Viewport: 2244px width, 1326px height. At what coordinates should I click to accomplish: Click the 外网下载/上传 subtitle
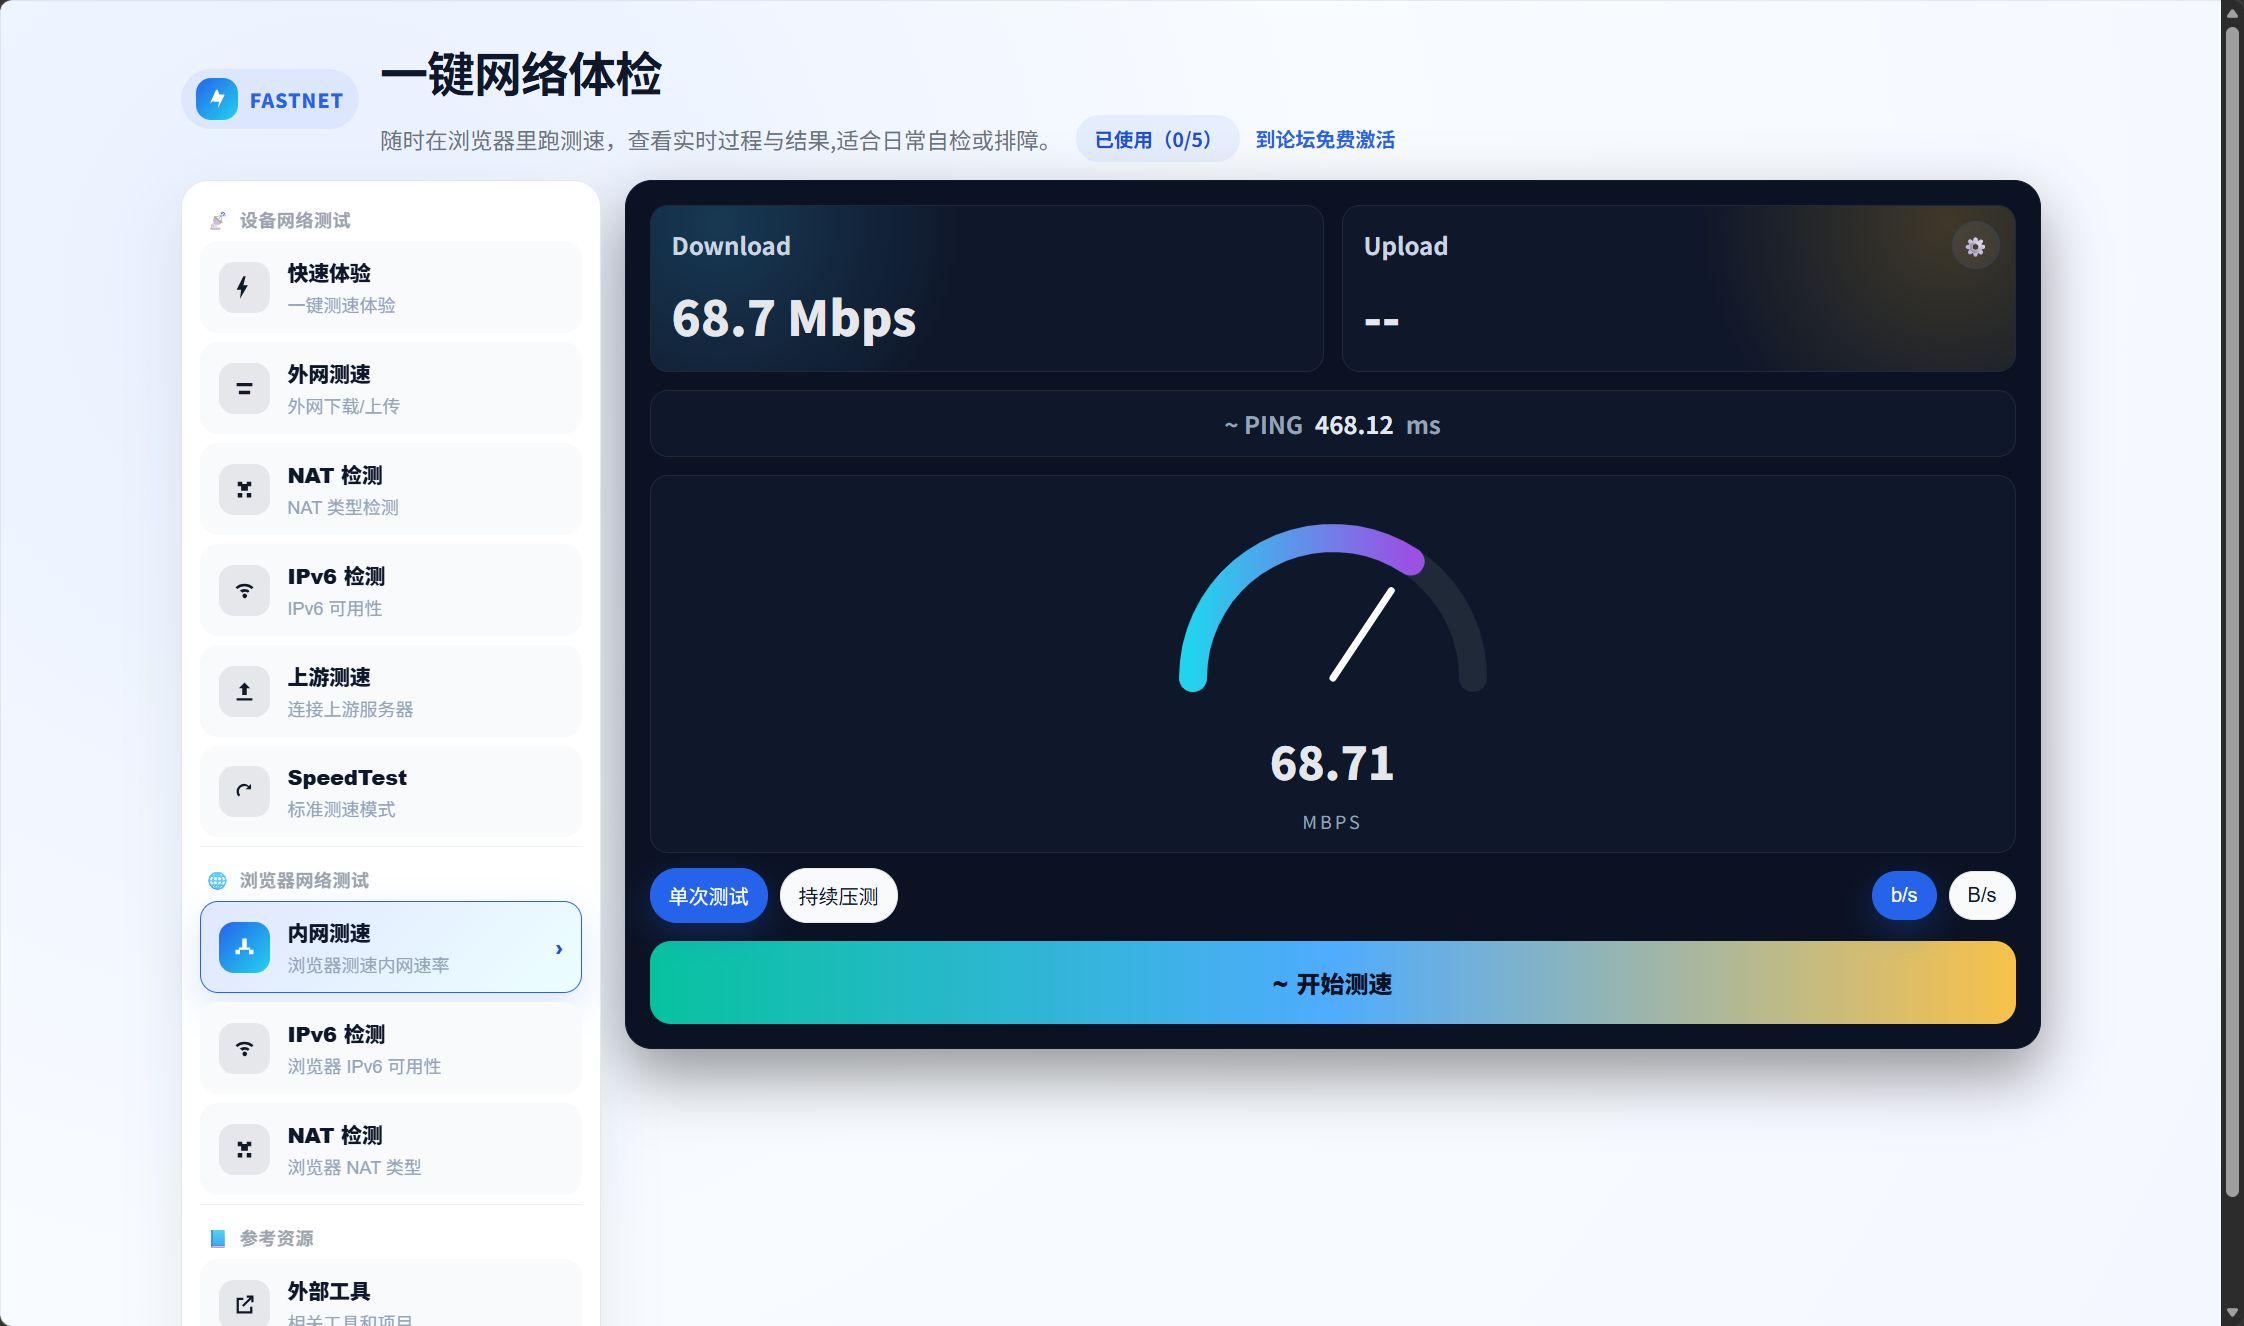[343, 407]
